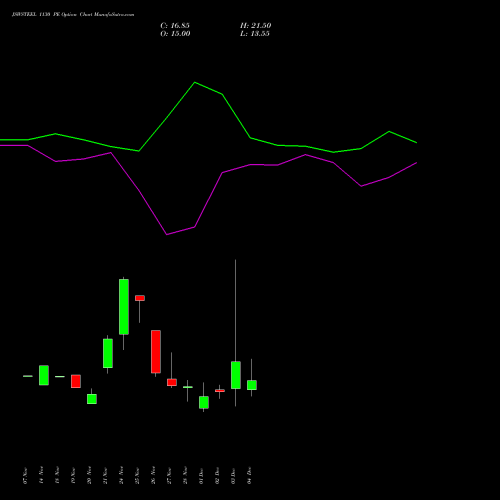This screenshot has height=500, width=500.
Task: Click the high value H: 21.50
Action: tap(256, 26)
